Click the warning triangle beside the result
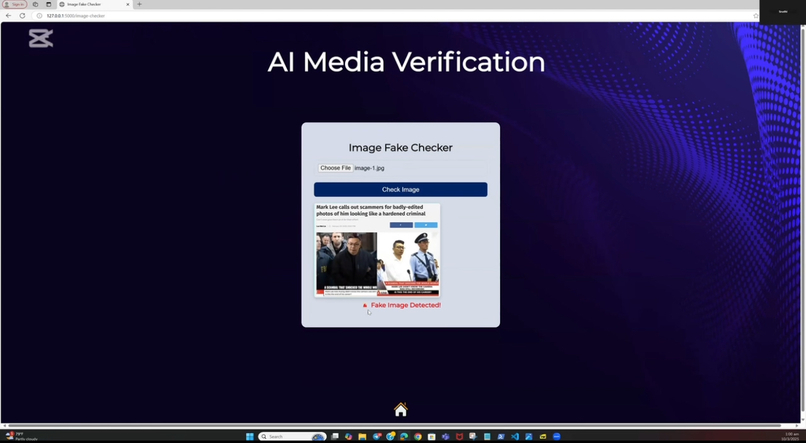Image resolution: width=806 pixels, height=443 pixels. tap(365, 305)
